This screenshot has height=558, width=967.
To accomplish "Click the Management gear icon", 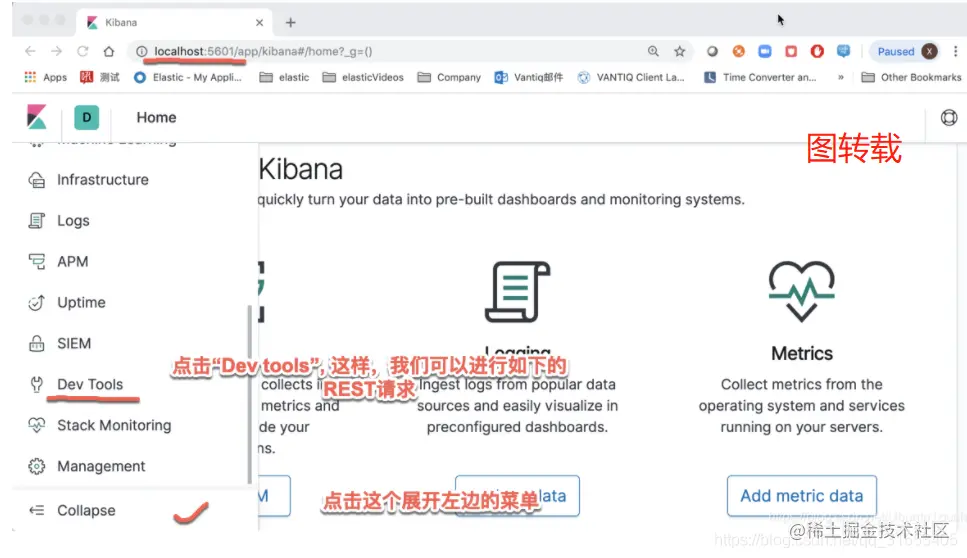I will 36,466.
